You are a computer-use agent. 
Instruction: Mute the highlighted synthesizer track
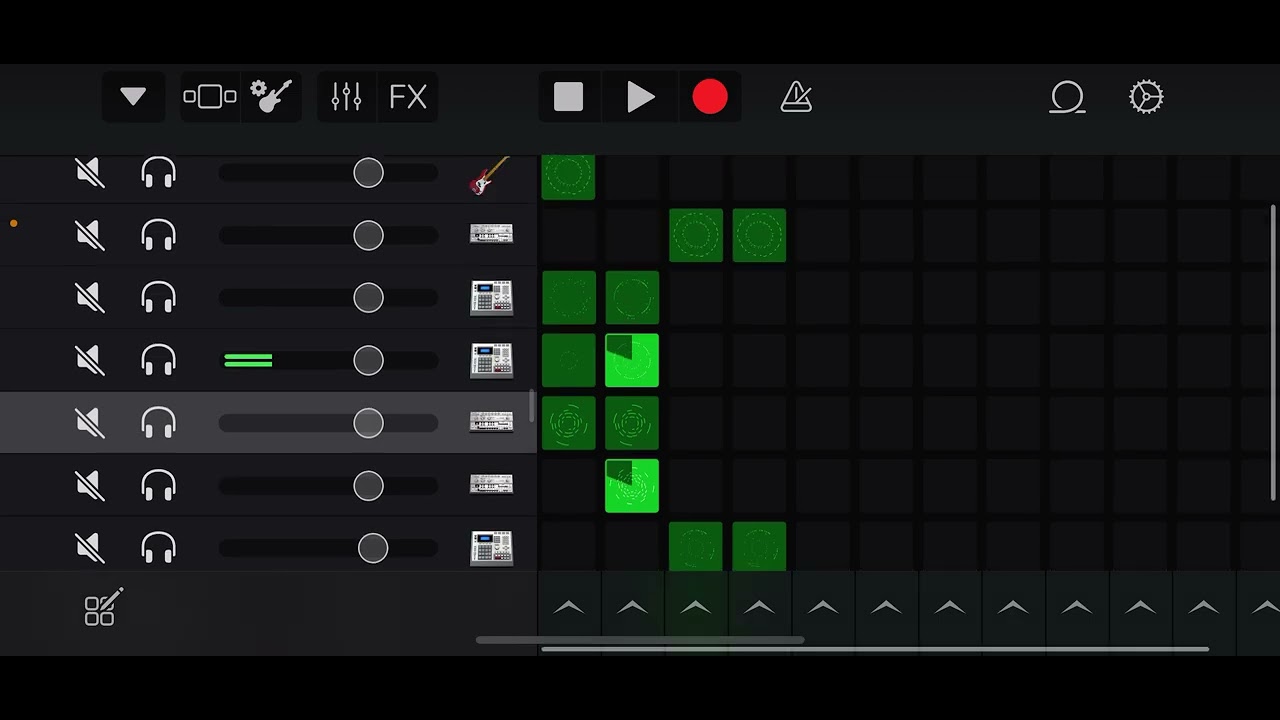[x=90, y=423]
